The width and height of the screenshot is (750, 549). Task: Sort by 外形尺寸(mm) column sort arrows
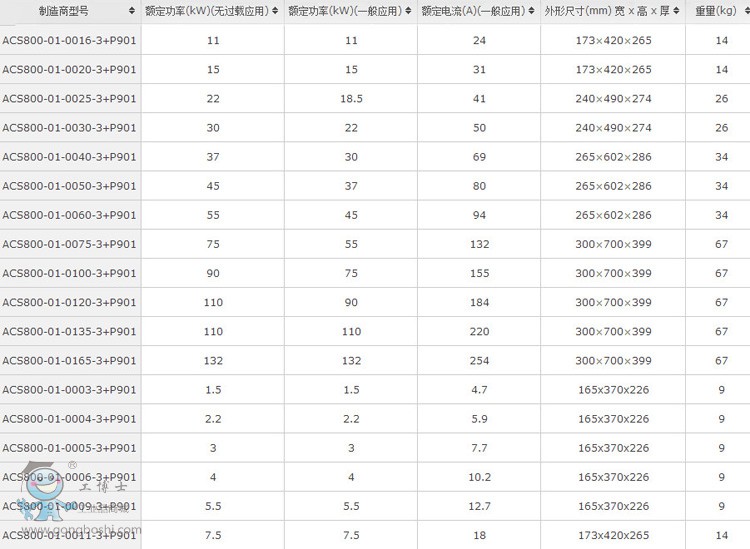[x=676, y=11]
